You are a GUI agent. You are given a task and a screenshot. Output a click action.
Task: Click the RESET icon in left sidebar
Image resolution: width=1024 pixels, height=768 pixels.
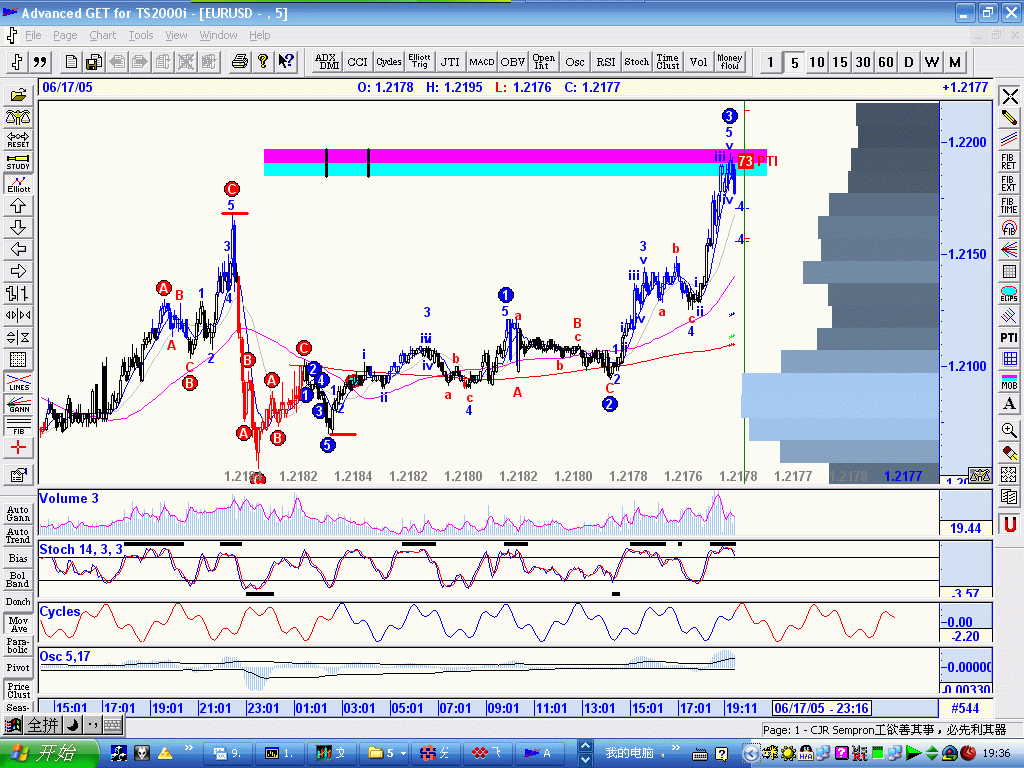tap(18, 139)
